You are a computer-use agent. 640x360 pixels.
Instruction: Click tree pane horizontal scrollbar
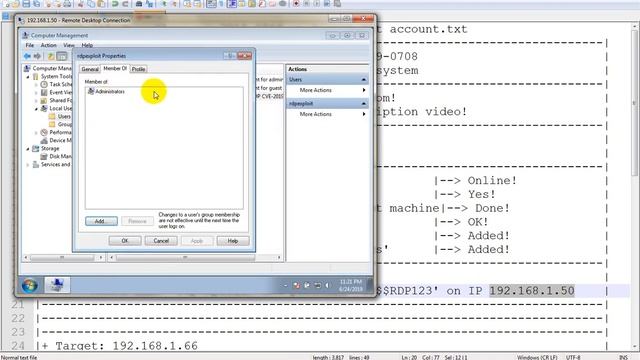coord(63,258)
